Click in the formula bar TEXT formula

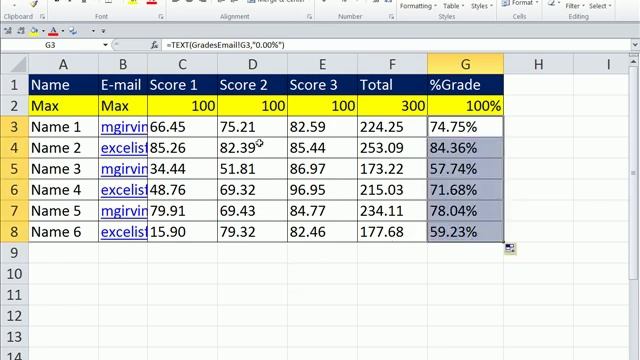point(226,45)
